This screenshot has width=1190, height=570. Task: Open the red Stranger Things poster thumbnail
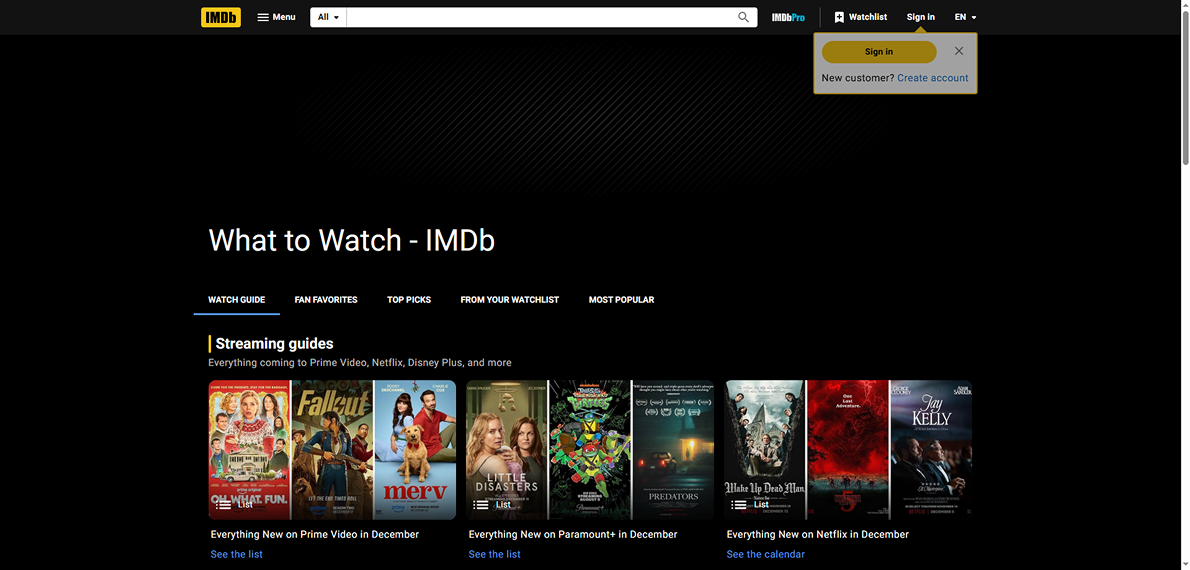(x=848, y=450)
